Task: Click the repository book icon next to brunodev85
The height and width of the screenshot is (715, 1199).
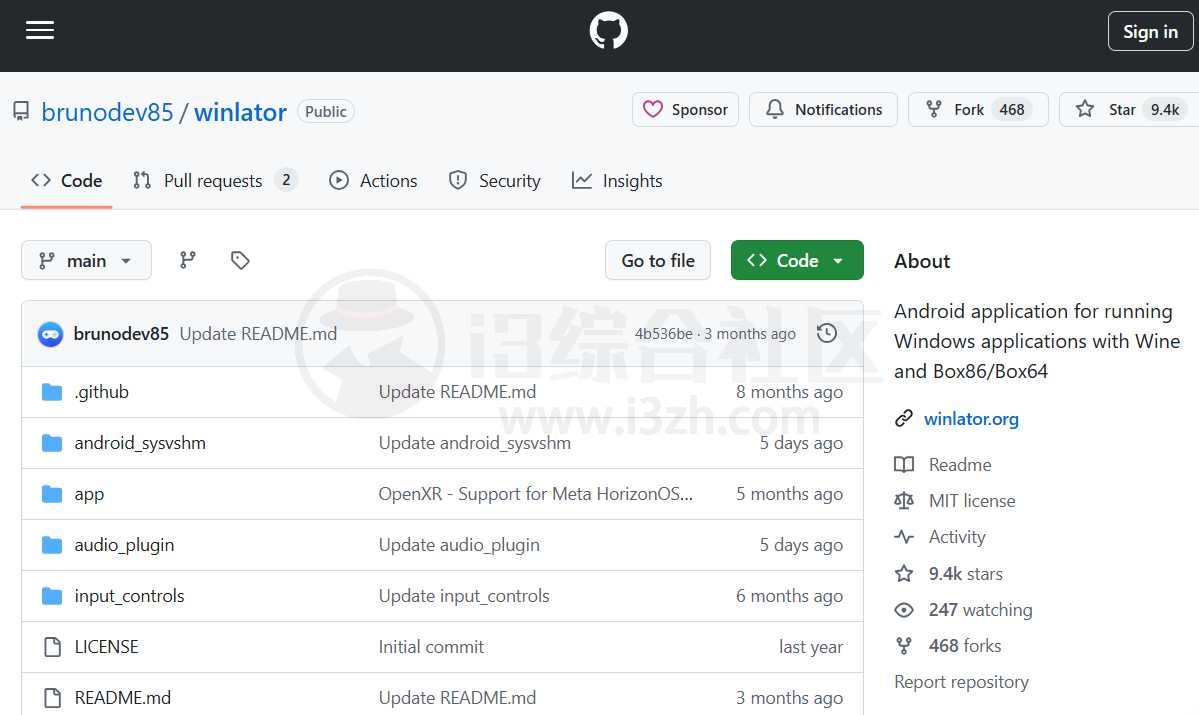Action: tap(21, 112)
